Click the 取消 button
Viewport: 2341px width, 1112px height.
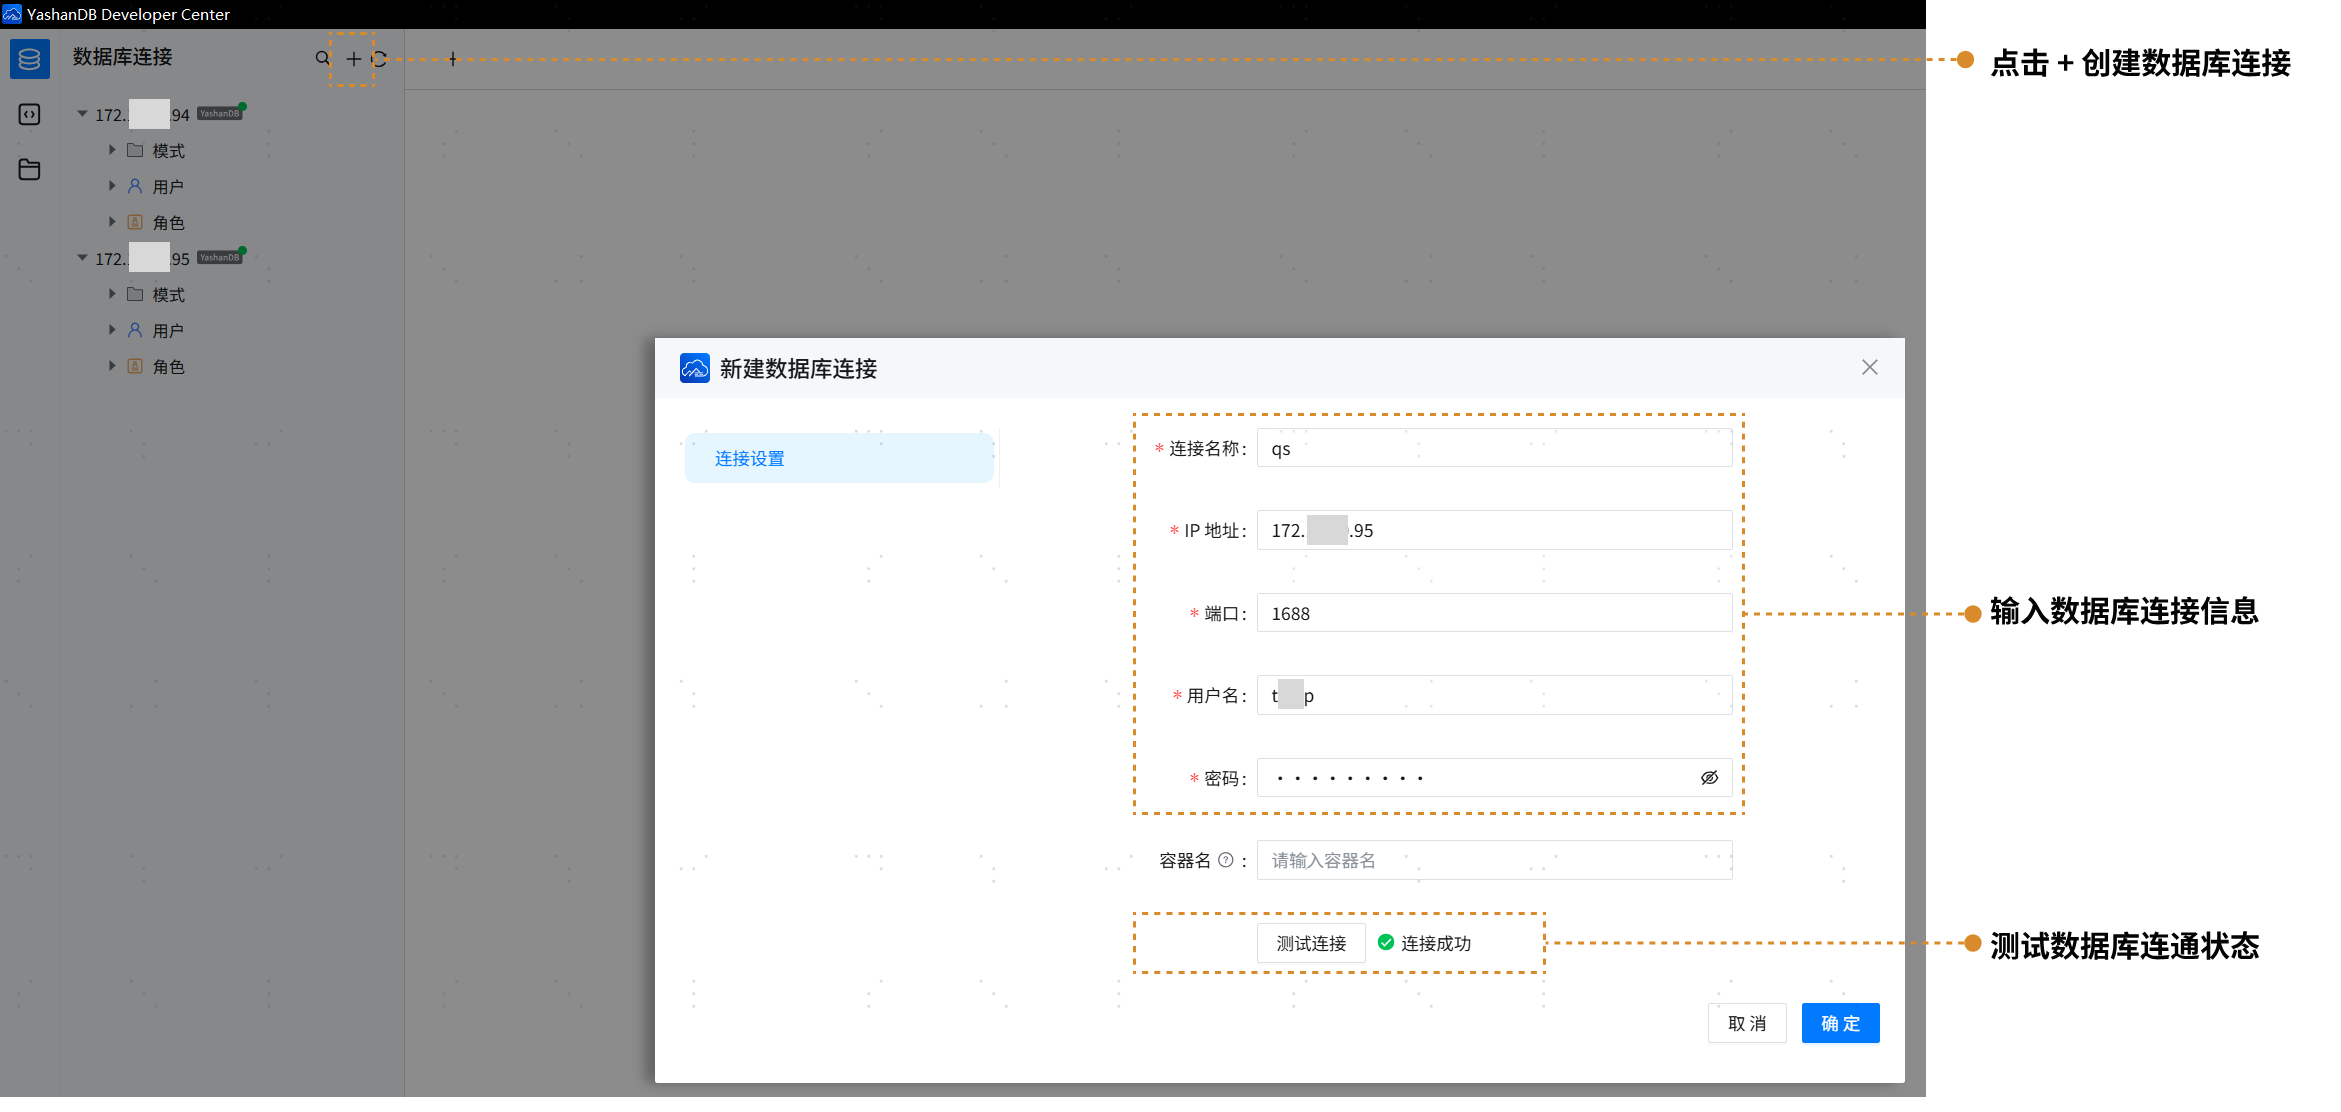coord(1746,1024)
